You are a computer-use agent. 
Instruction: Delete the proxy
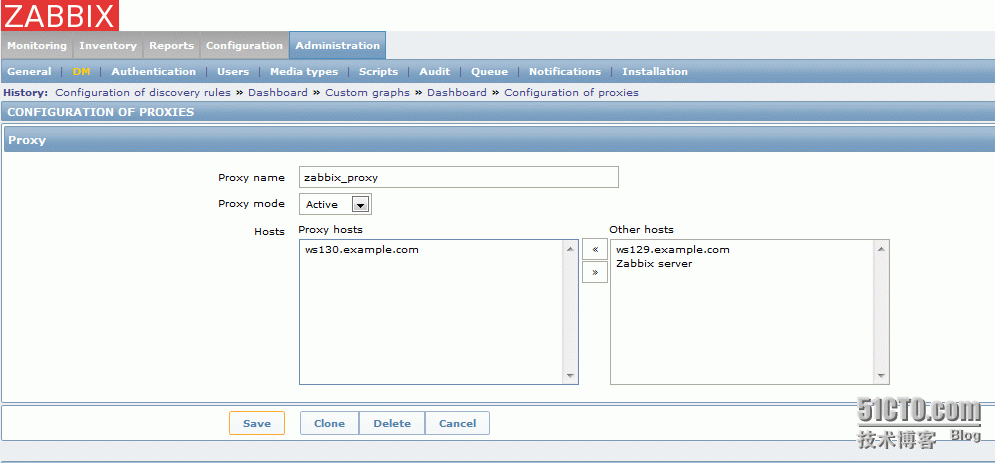pyautogui.click(x=392, y=424)
